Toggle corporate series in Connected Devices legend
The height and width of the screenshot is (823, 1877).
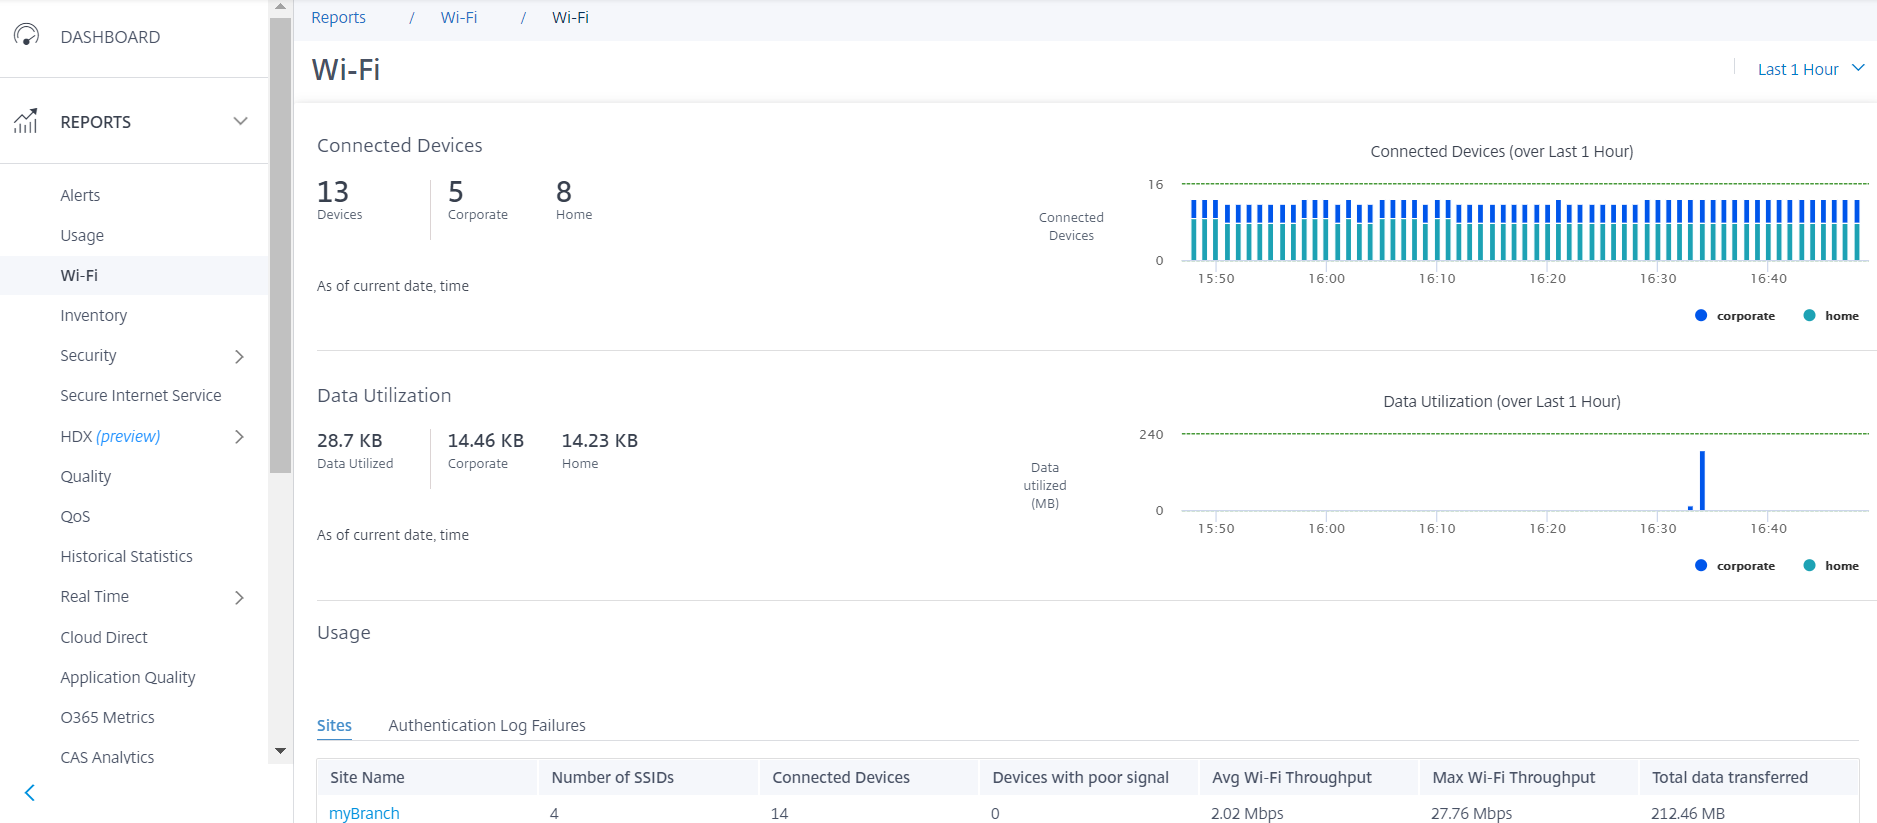[x=1735, y=316]
